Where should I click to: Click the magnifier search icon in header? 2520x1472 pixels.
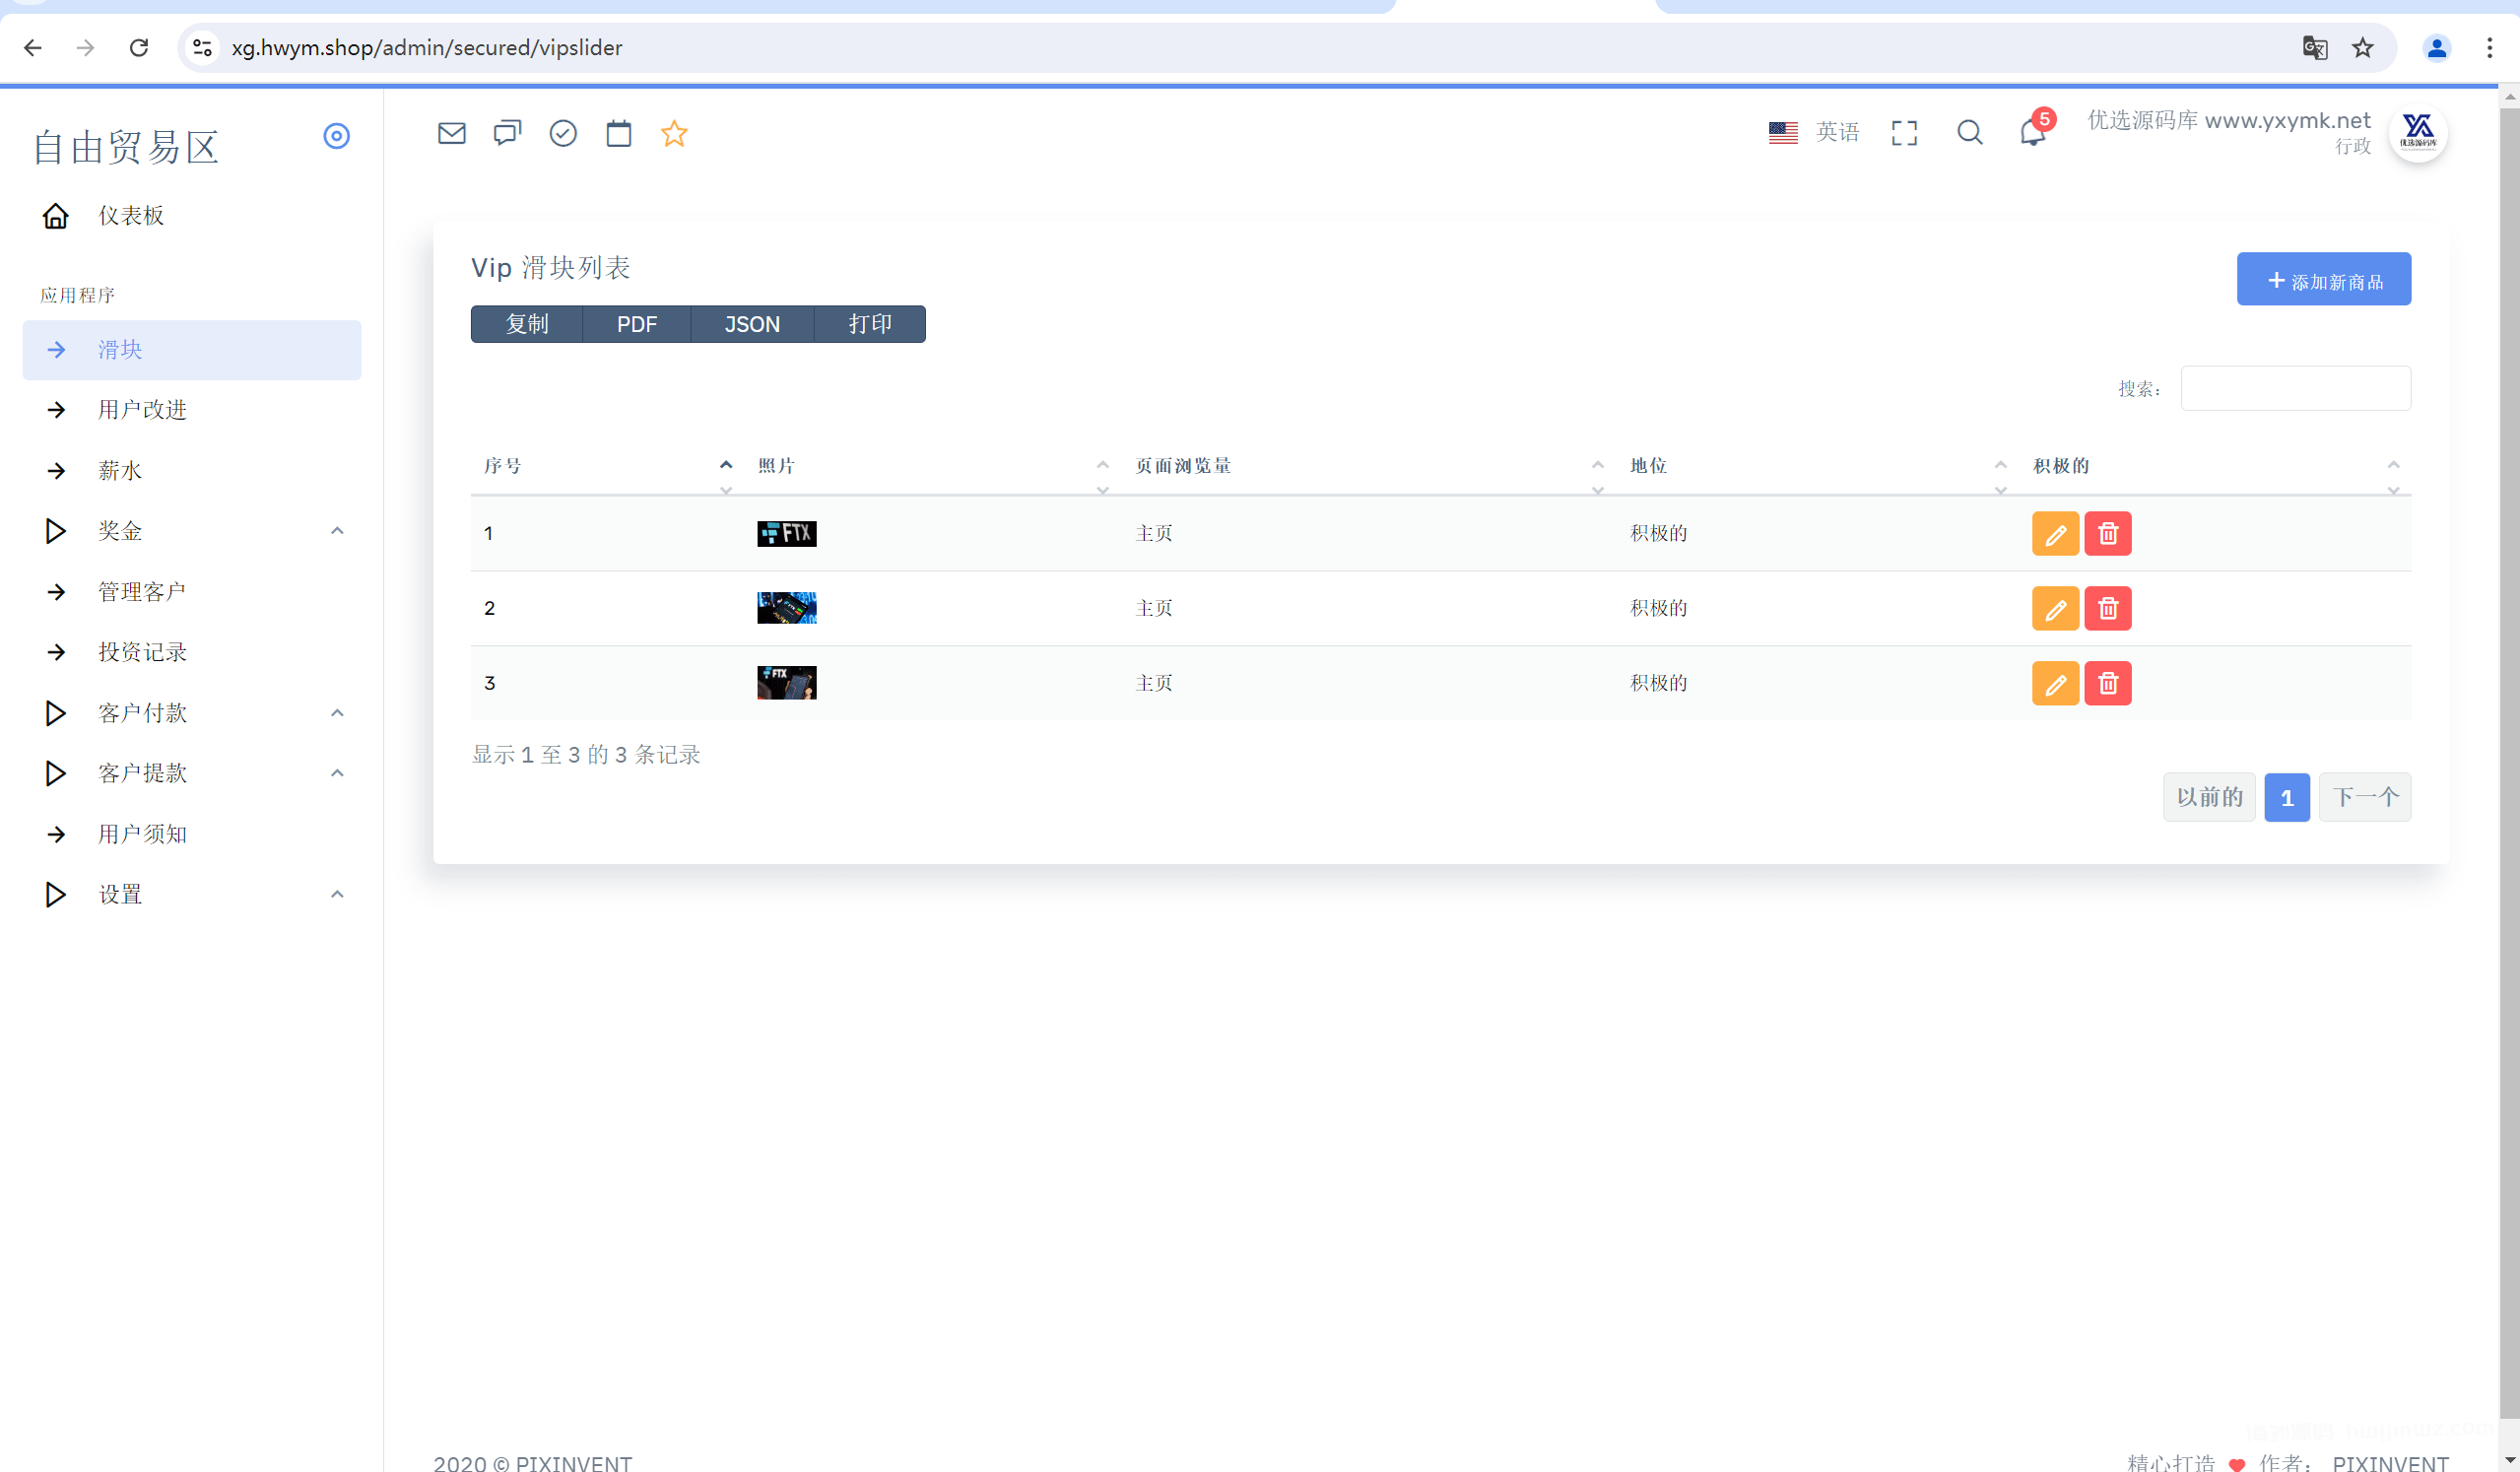pos(1969,132)
